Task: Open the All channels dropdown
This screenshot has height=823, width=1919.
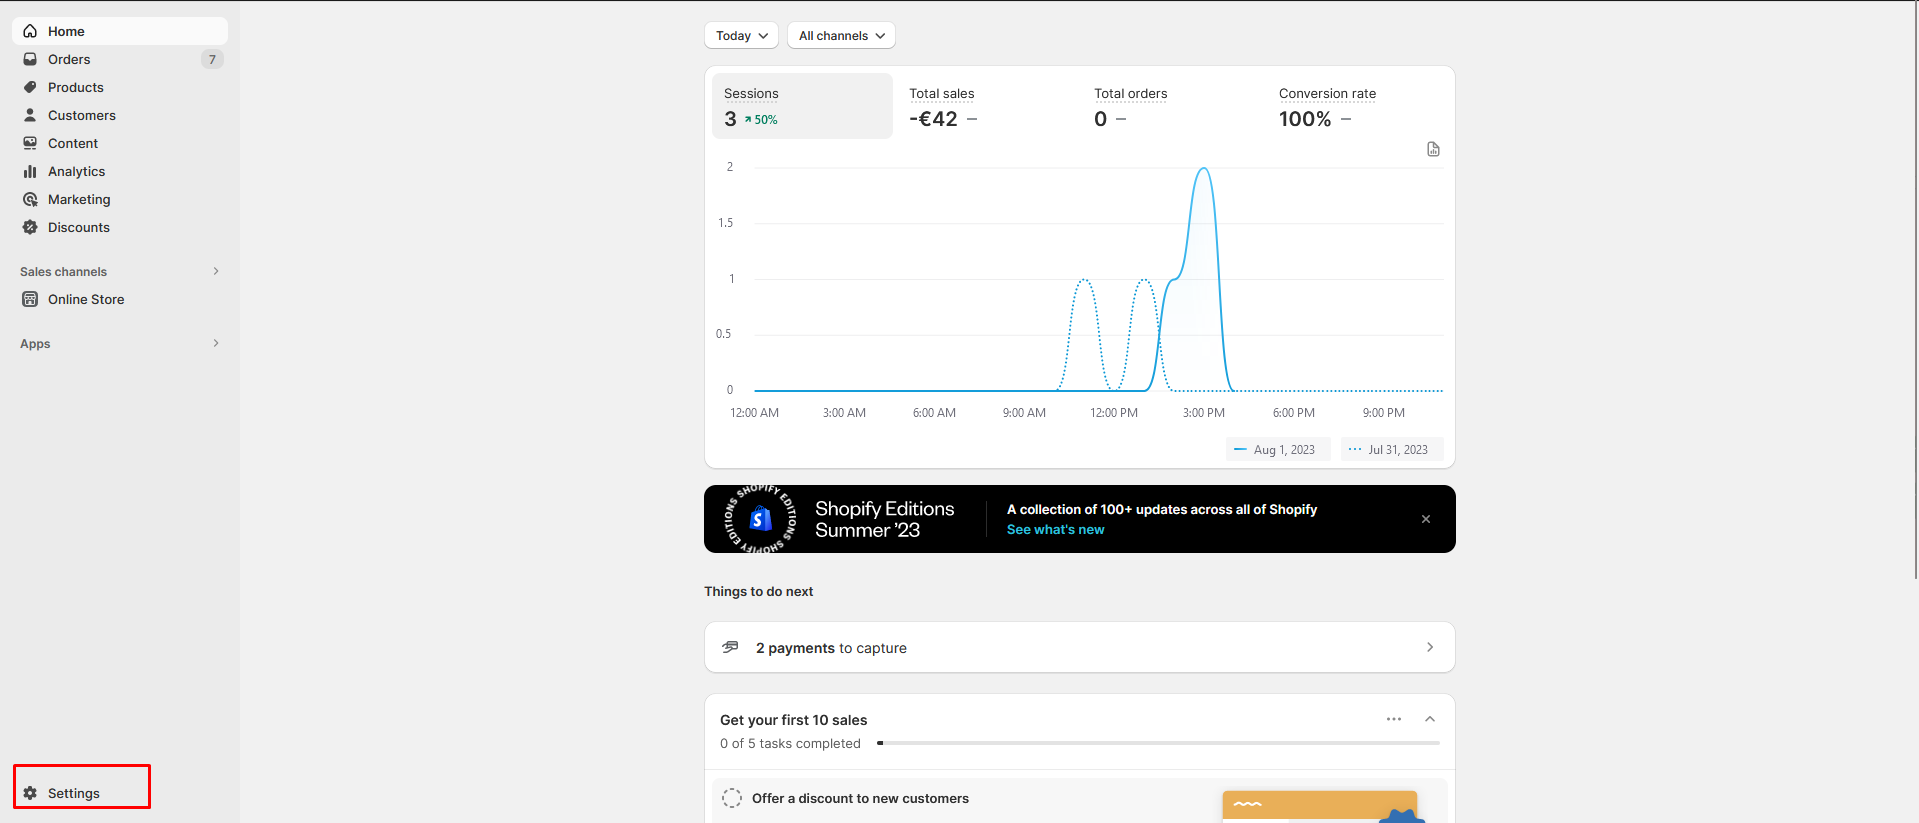Action: coord(841,35)
